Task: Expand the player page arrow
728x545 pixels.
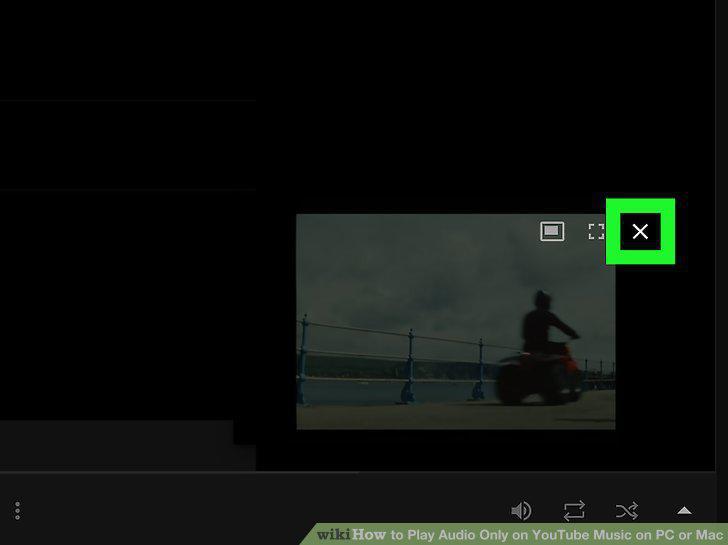Action: 684,511
